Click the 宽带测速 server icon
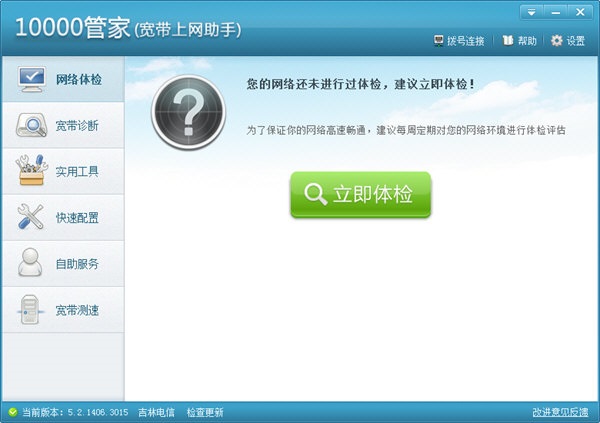Image resolution: width=600 pixels, height=423 pixels. (30, 309)
